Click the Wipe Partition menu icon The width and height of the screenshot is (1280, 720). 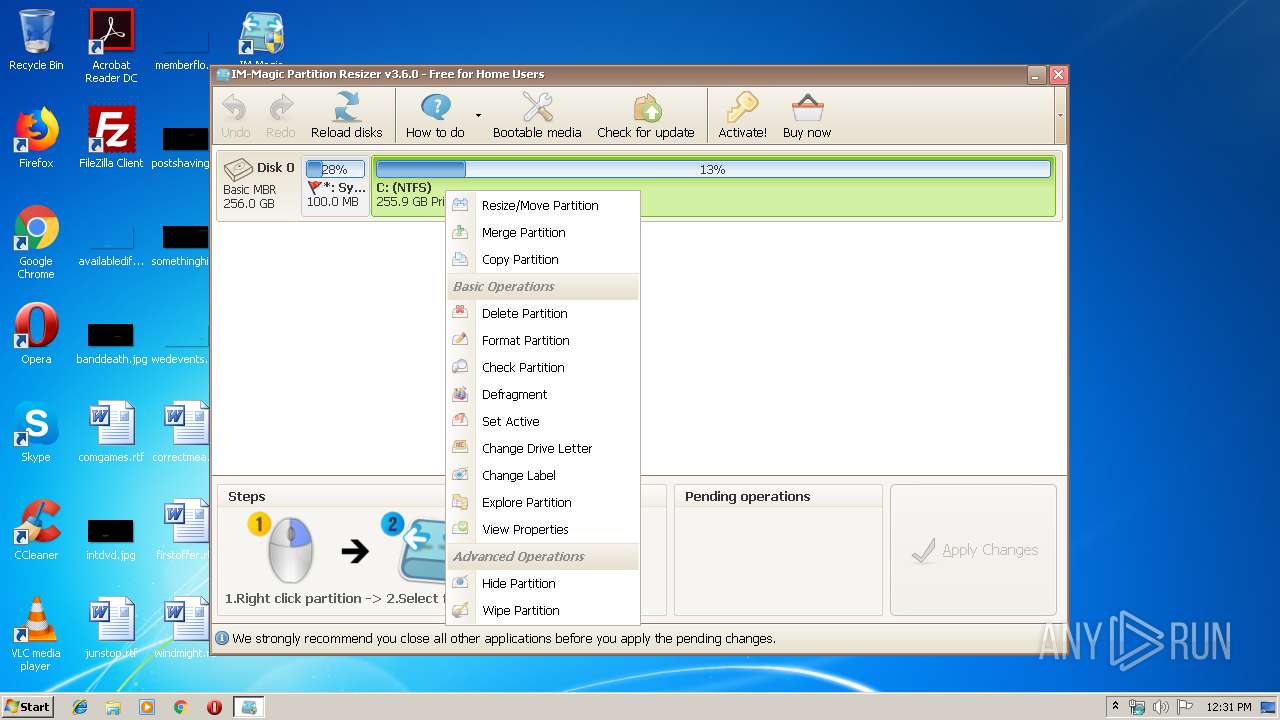pyautogui.click(x=460, y=610)
